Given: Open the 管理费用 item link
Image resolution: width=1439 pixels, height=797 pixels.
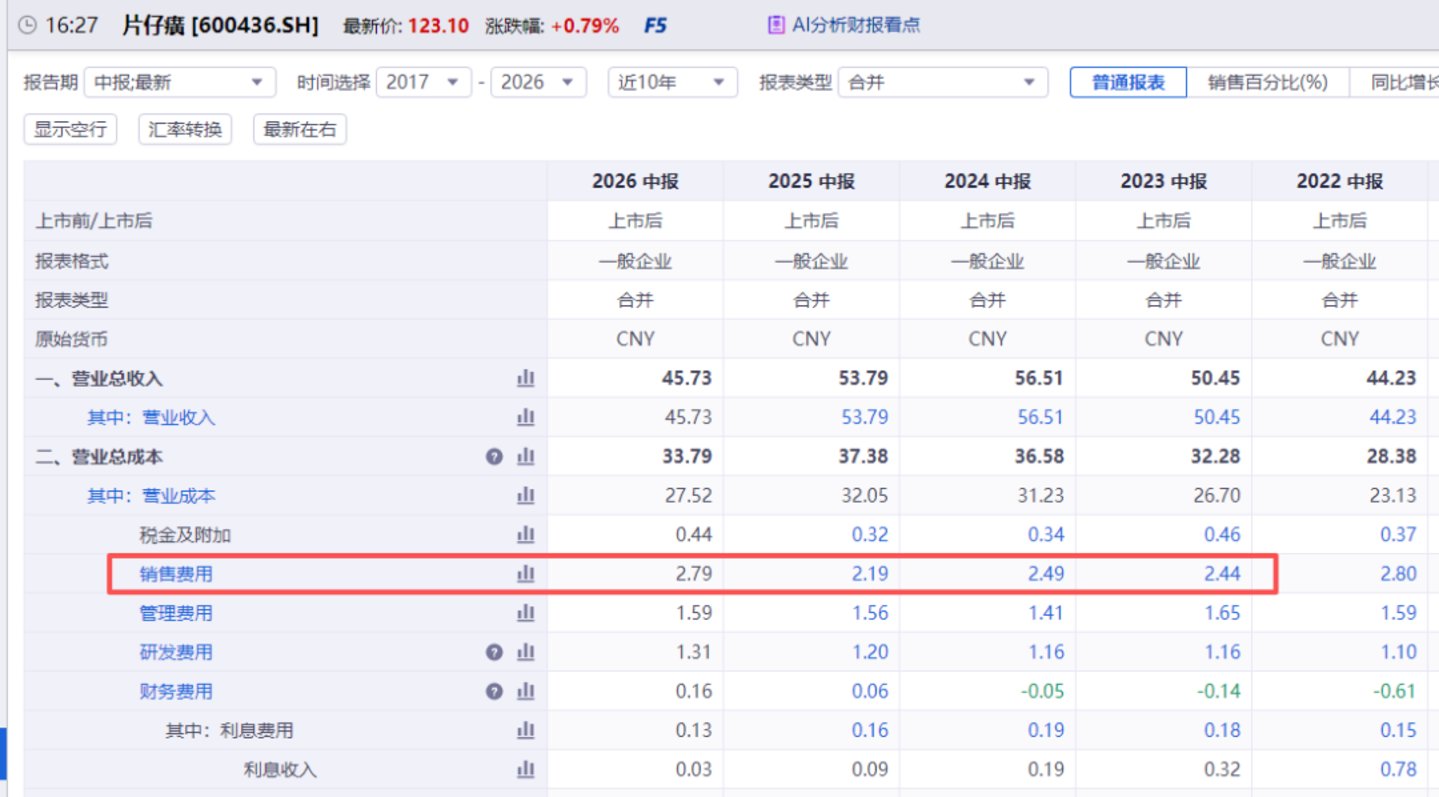Looking at the screenshot, I should (x=176, y=613).
